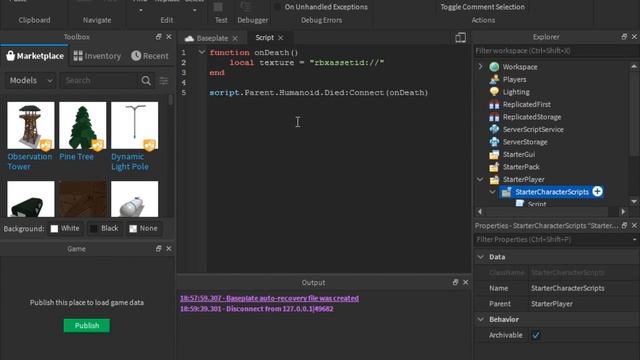Select the Pine Tree model thumbnail
Screen dimensions: 640x360
[x=82, y=125]
